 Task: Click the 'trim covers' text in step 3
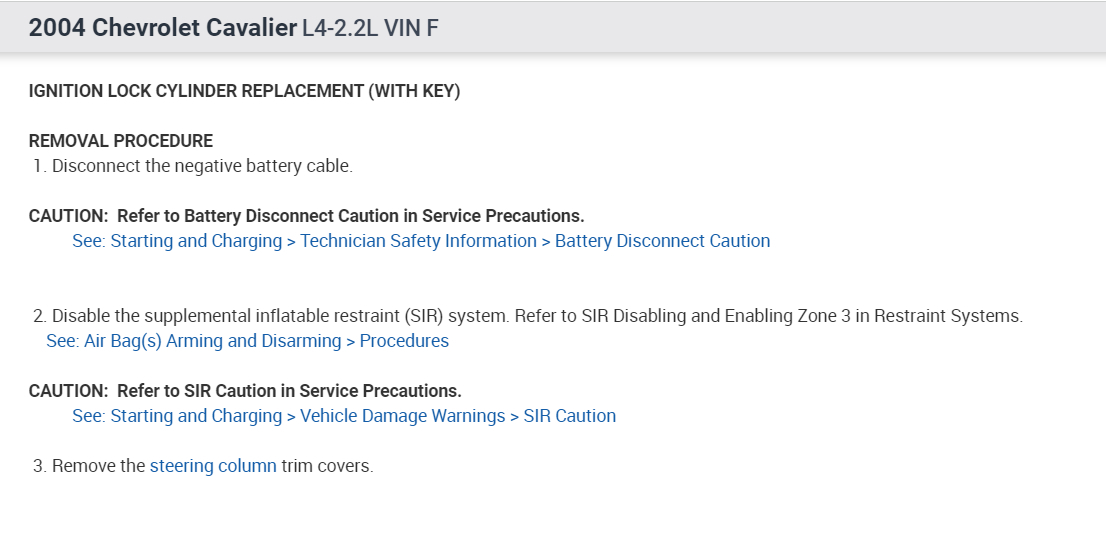pos(327,466)
